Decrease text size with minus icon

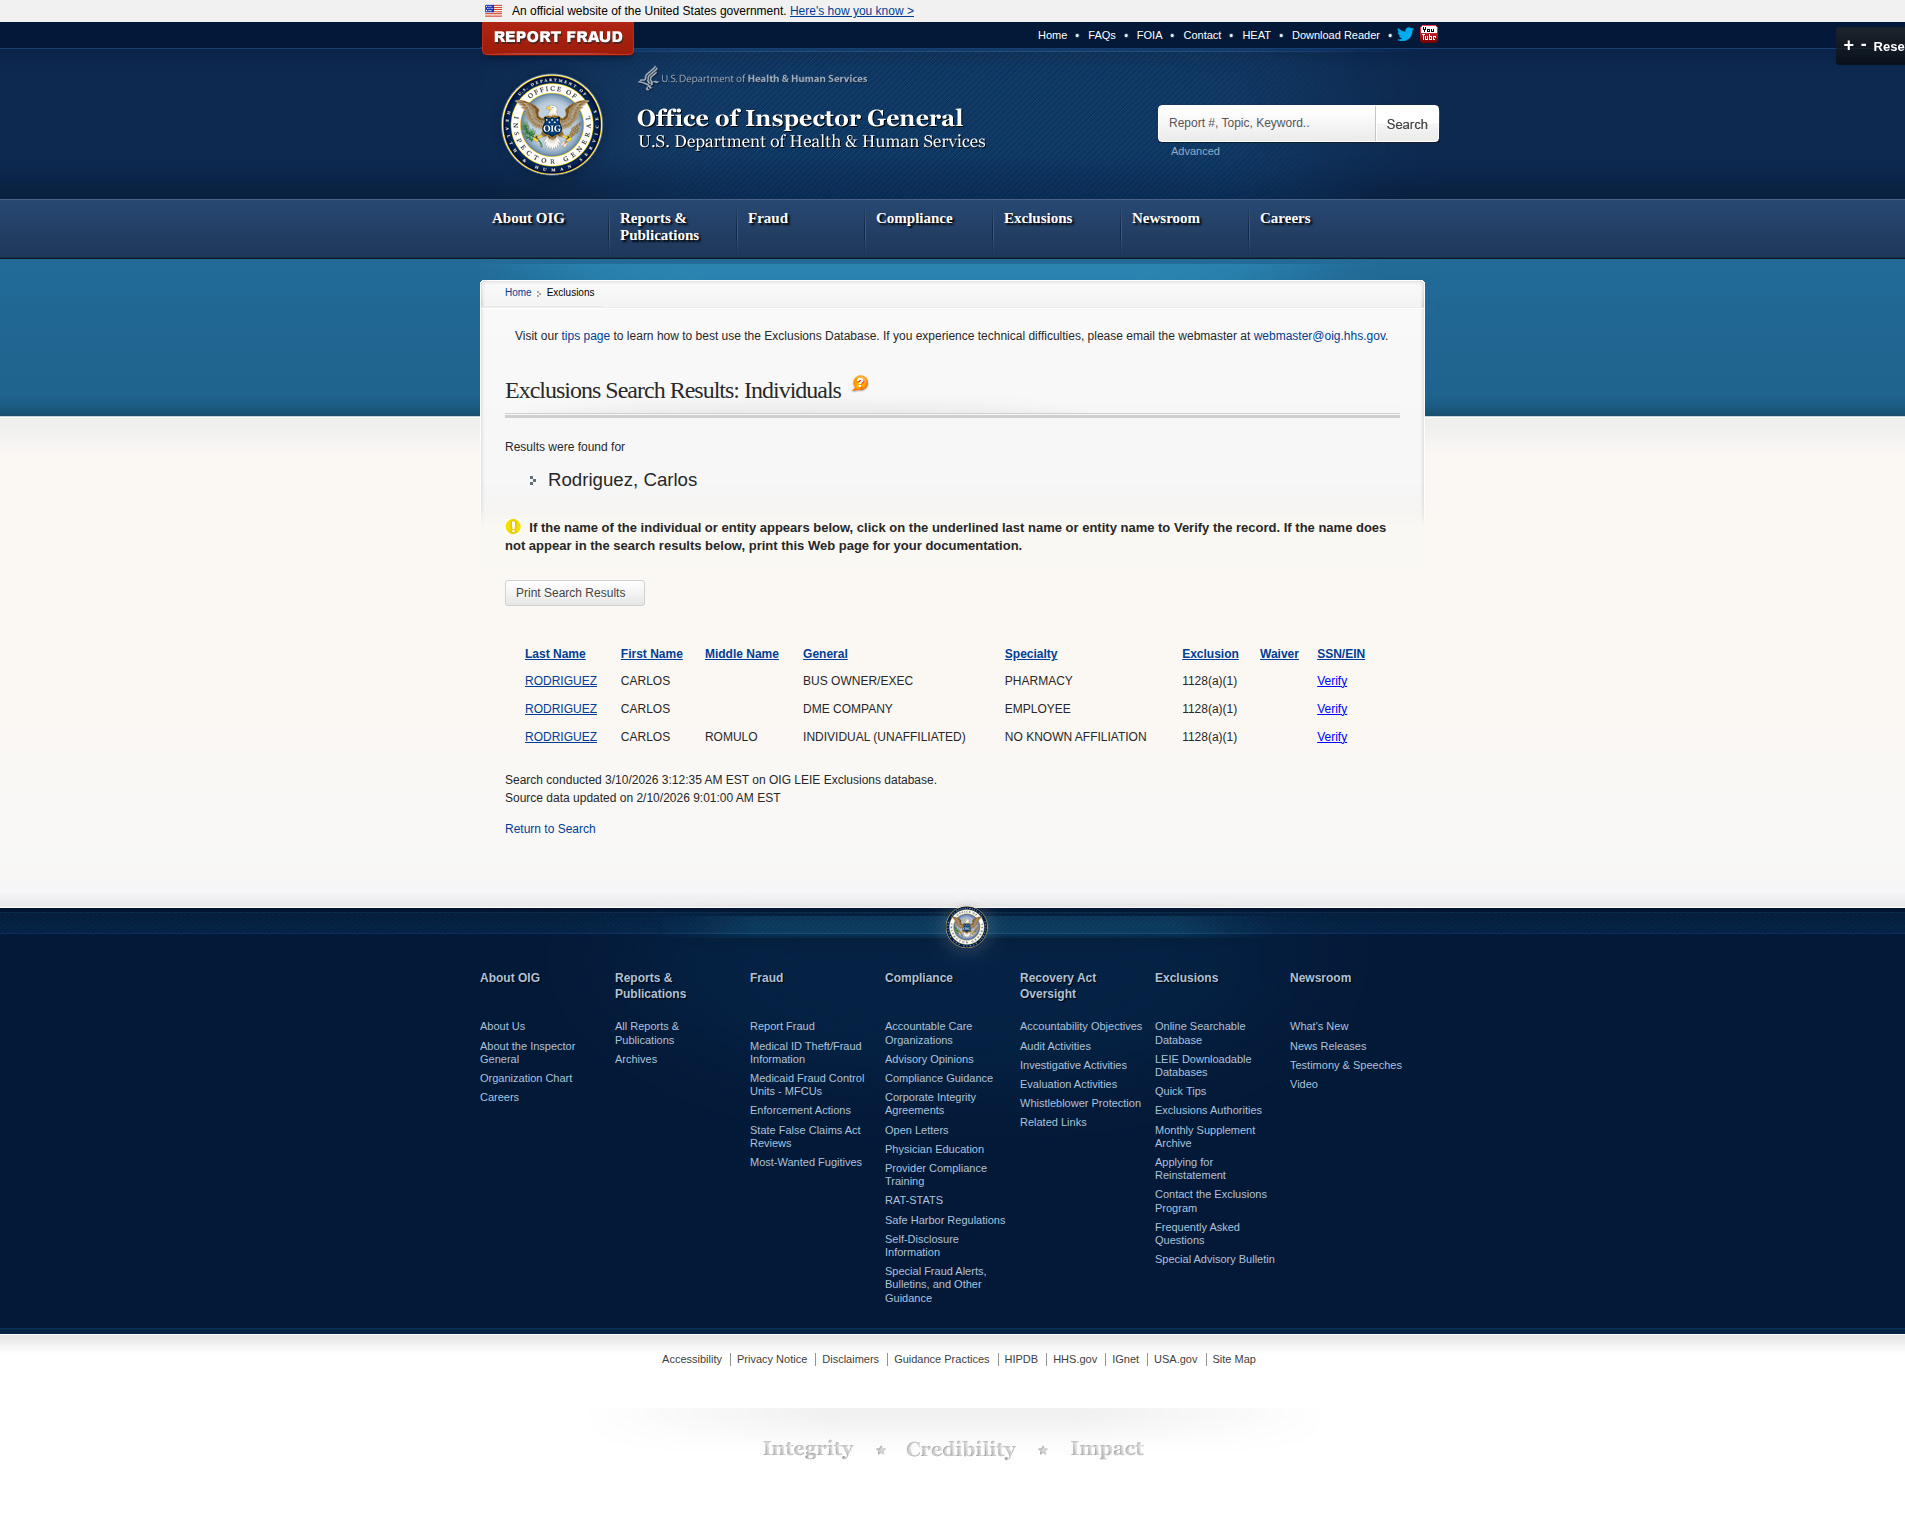point(1863,46)
